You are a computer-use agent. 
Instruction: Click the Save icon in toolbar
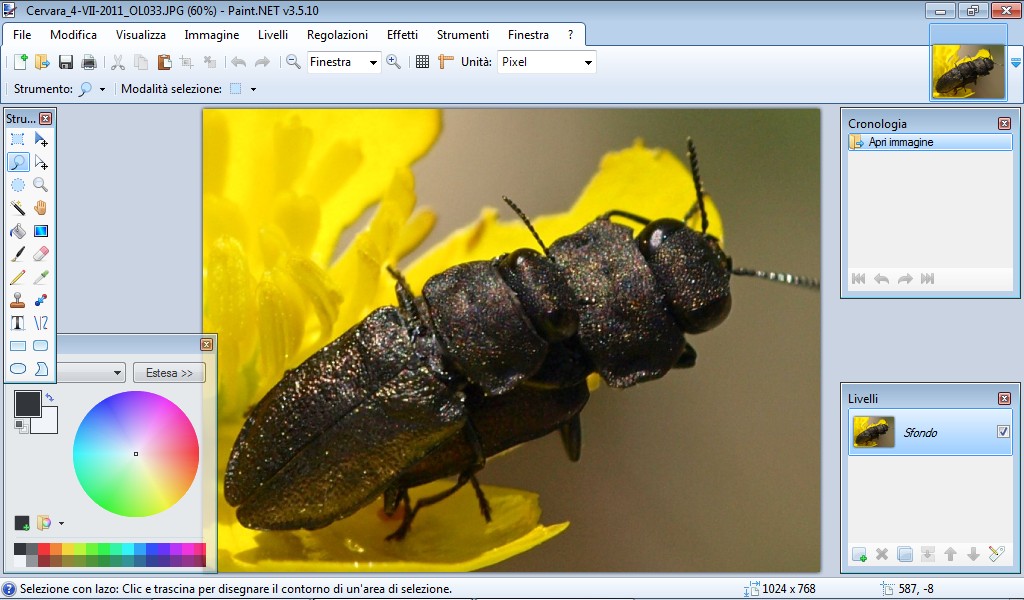(66, 62)
